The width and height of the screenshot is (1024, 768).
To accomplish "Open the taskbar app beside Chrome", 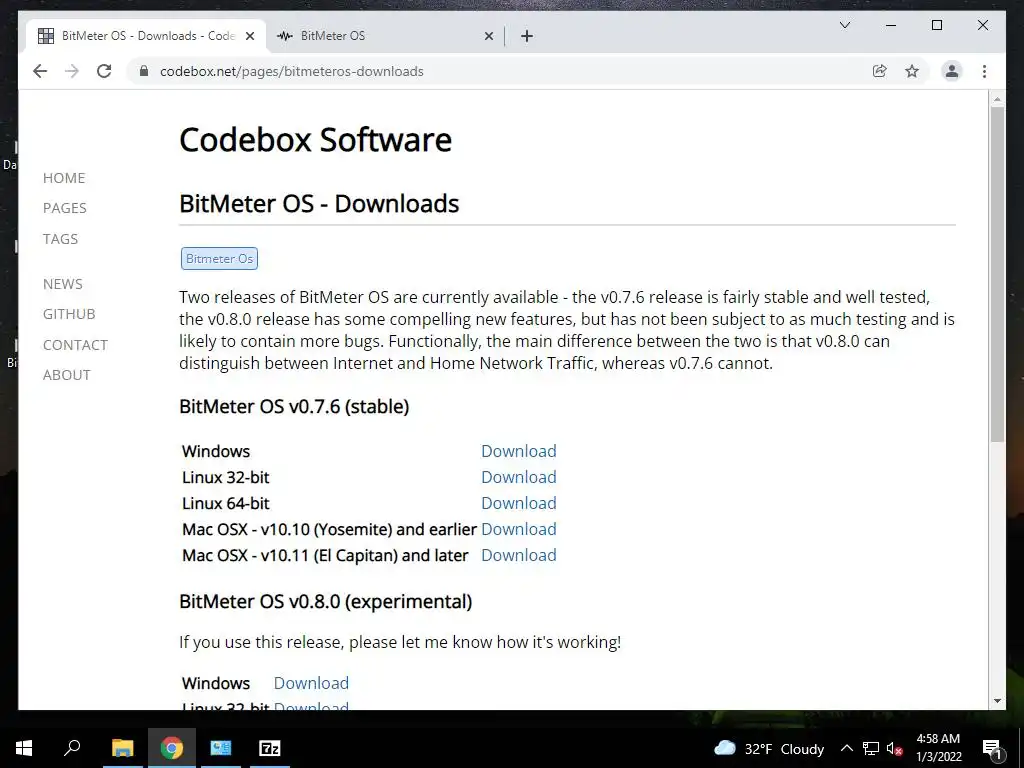I will (x=221, y=748).
